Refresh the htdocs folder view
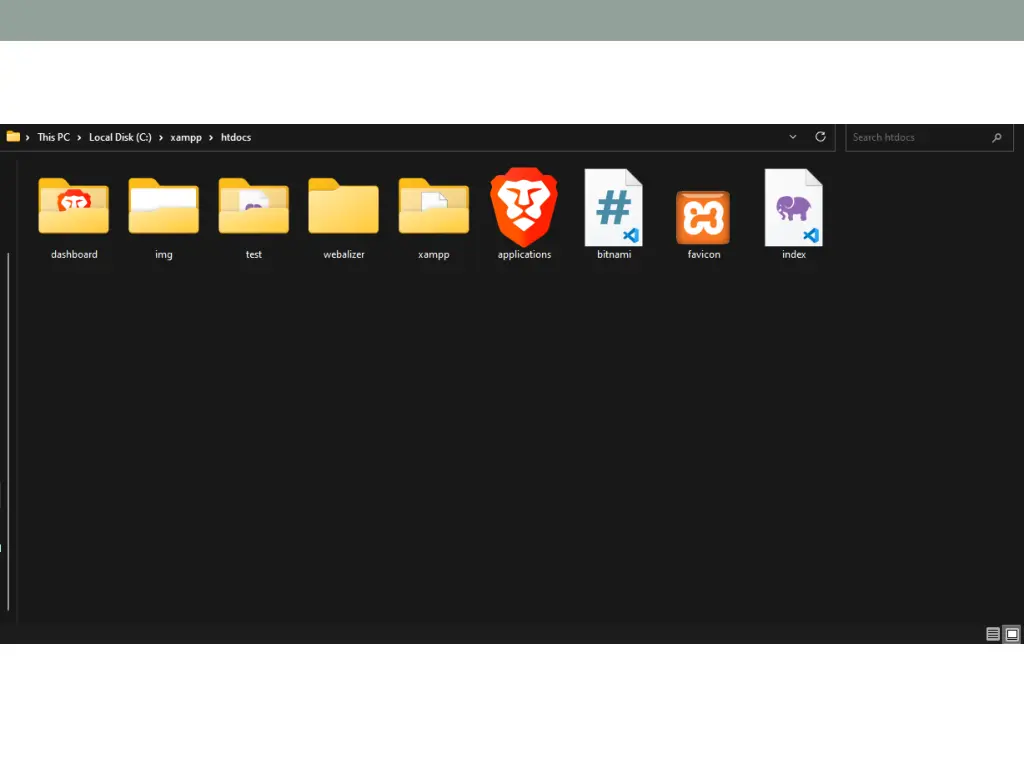Viewport: 1024px width, 768px height. [820, 137]
